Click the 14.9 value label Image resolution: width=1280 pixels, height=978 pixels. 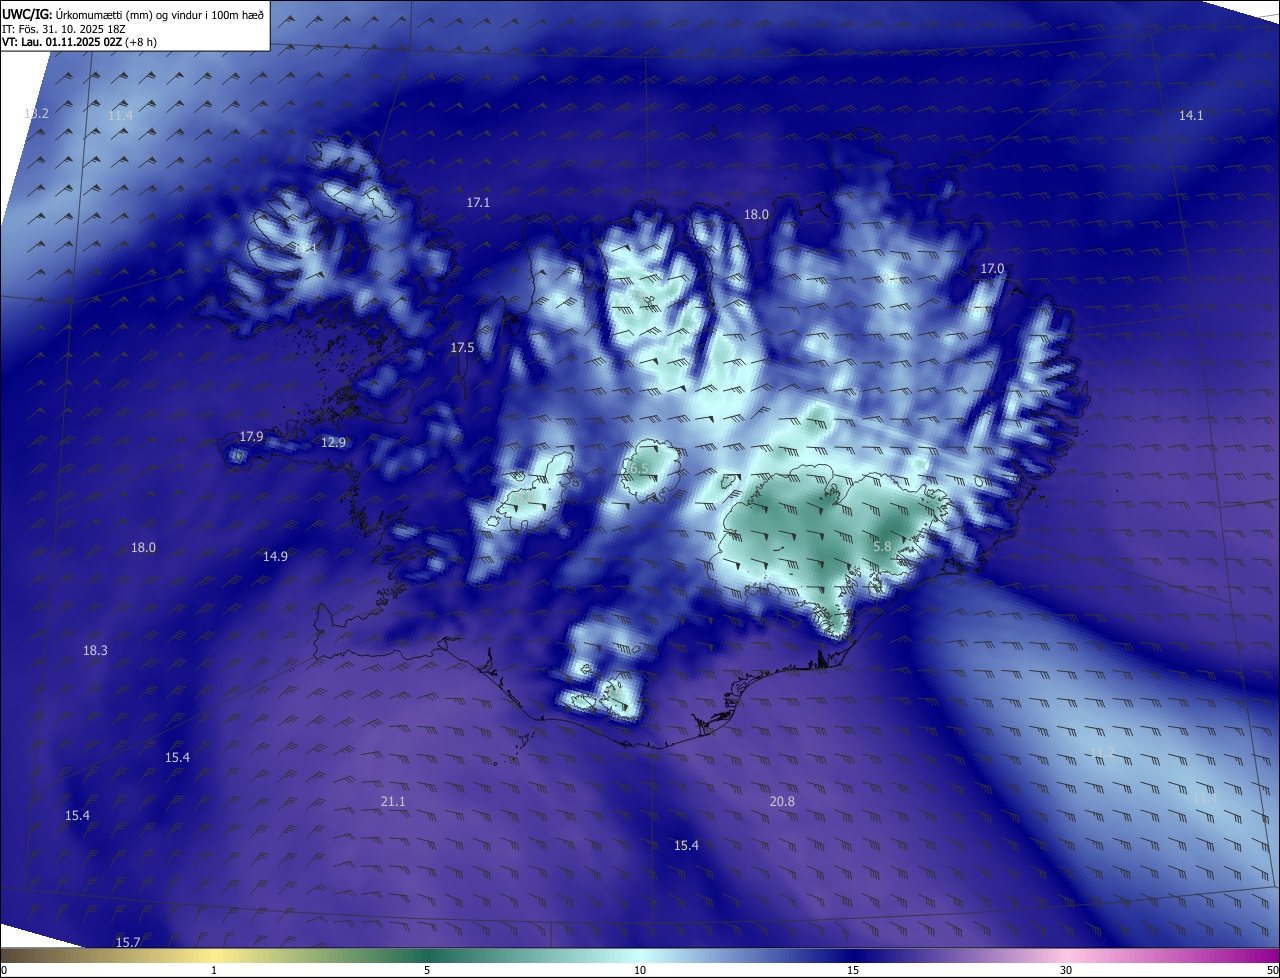(x=275, y=557)
